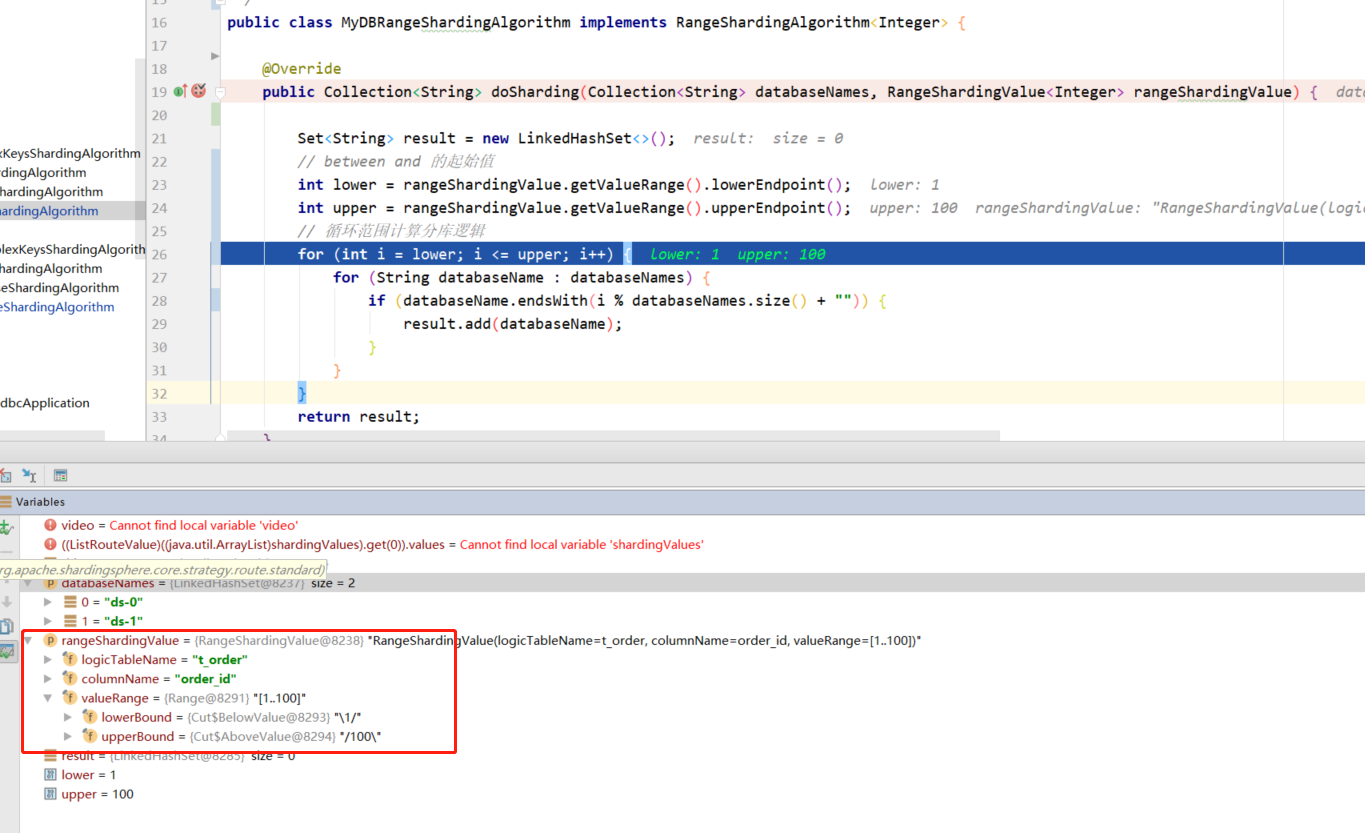Viewport: 1365px width, 833px height.
Task: Click the breakpoint icon on line 19
Action: pyautogui.click(x=198, y=91)
